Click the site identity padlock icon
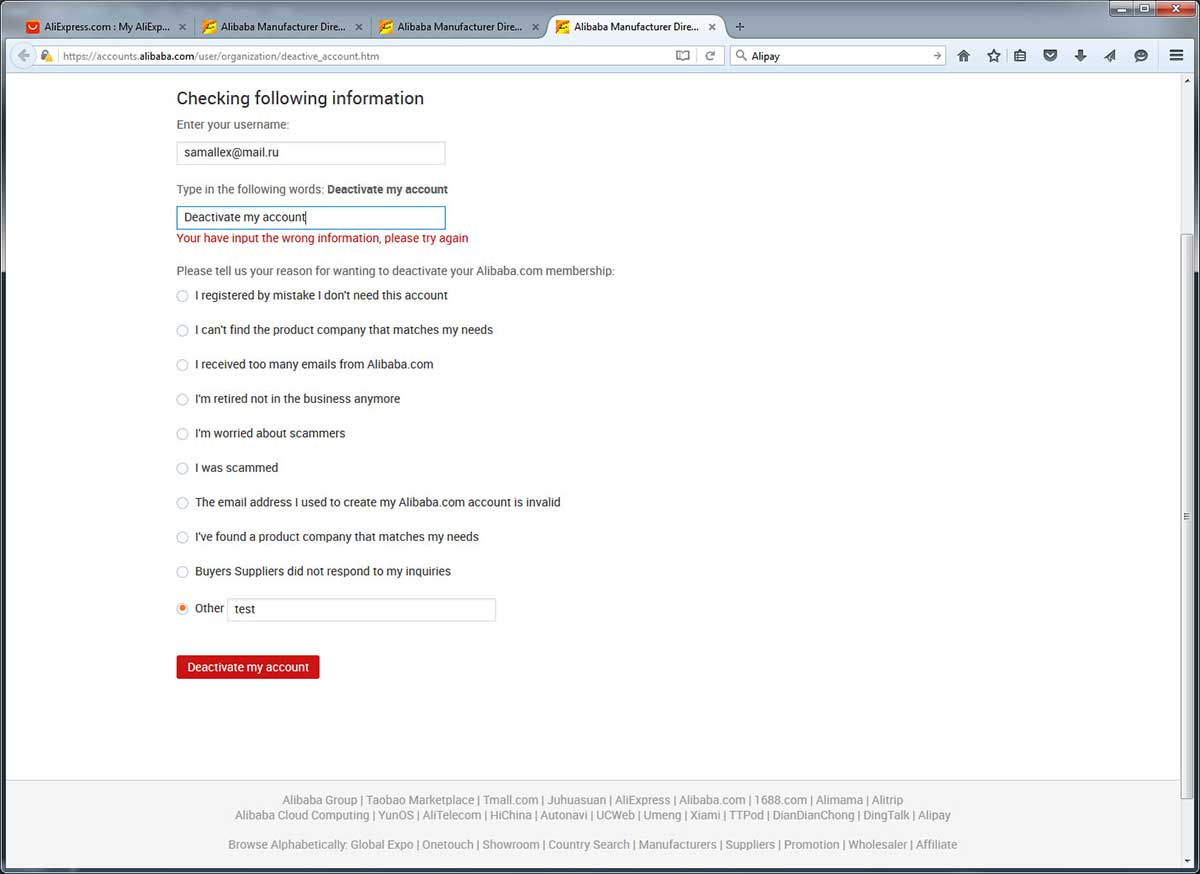 46,56
